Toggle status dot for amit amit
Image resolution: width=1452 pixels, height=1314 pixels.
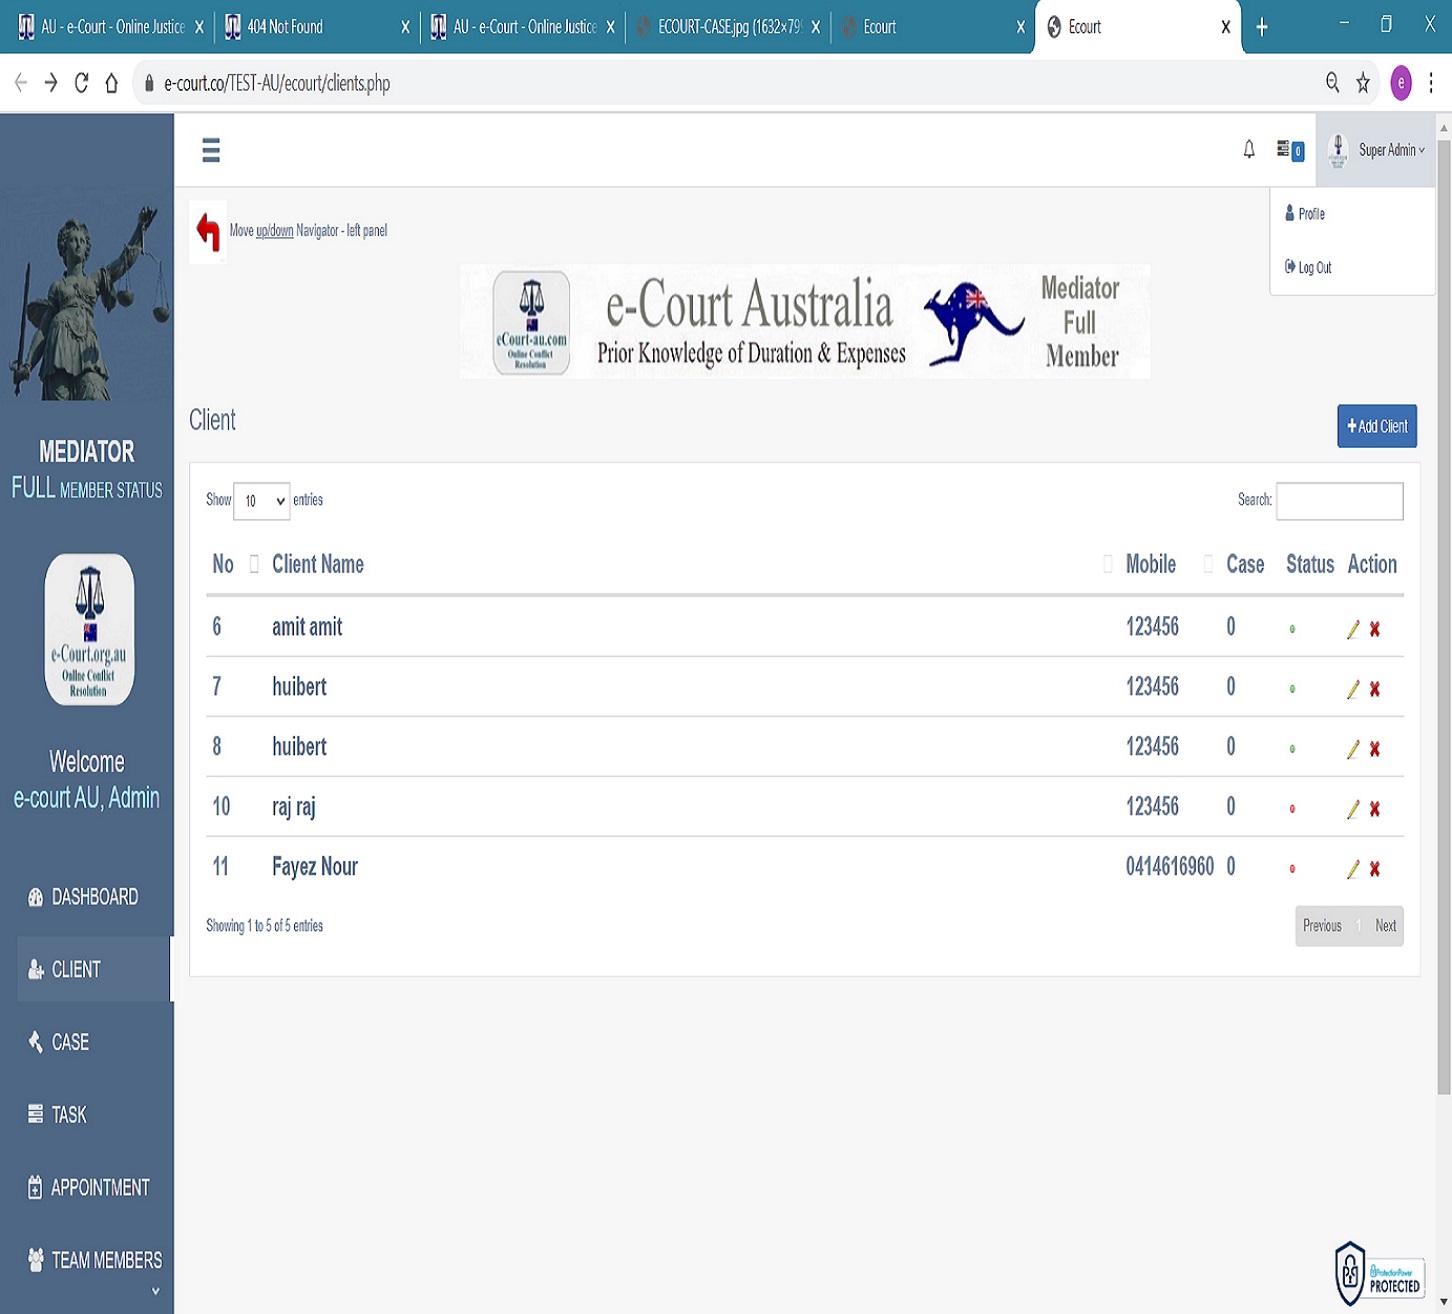tap(1292, 629)
